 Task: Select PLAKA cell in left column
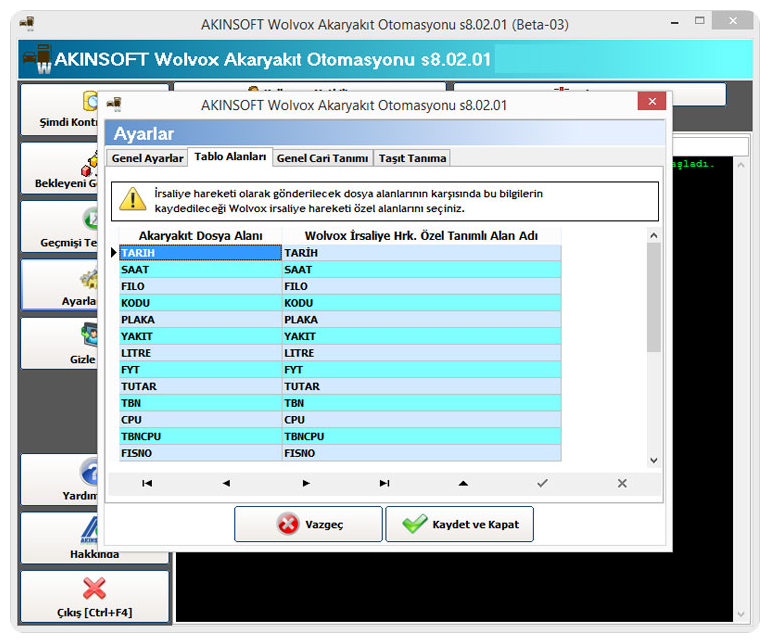(200, 319)
